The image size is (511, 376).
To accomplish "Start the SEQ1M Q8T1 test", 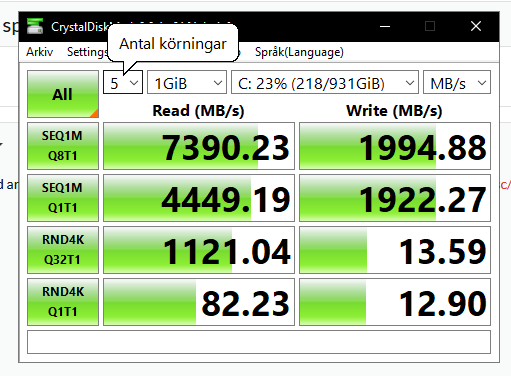I will click(x=63, y=146).
